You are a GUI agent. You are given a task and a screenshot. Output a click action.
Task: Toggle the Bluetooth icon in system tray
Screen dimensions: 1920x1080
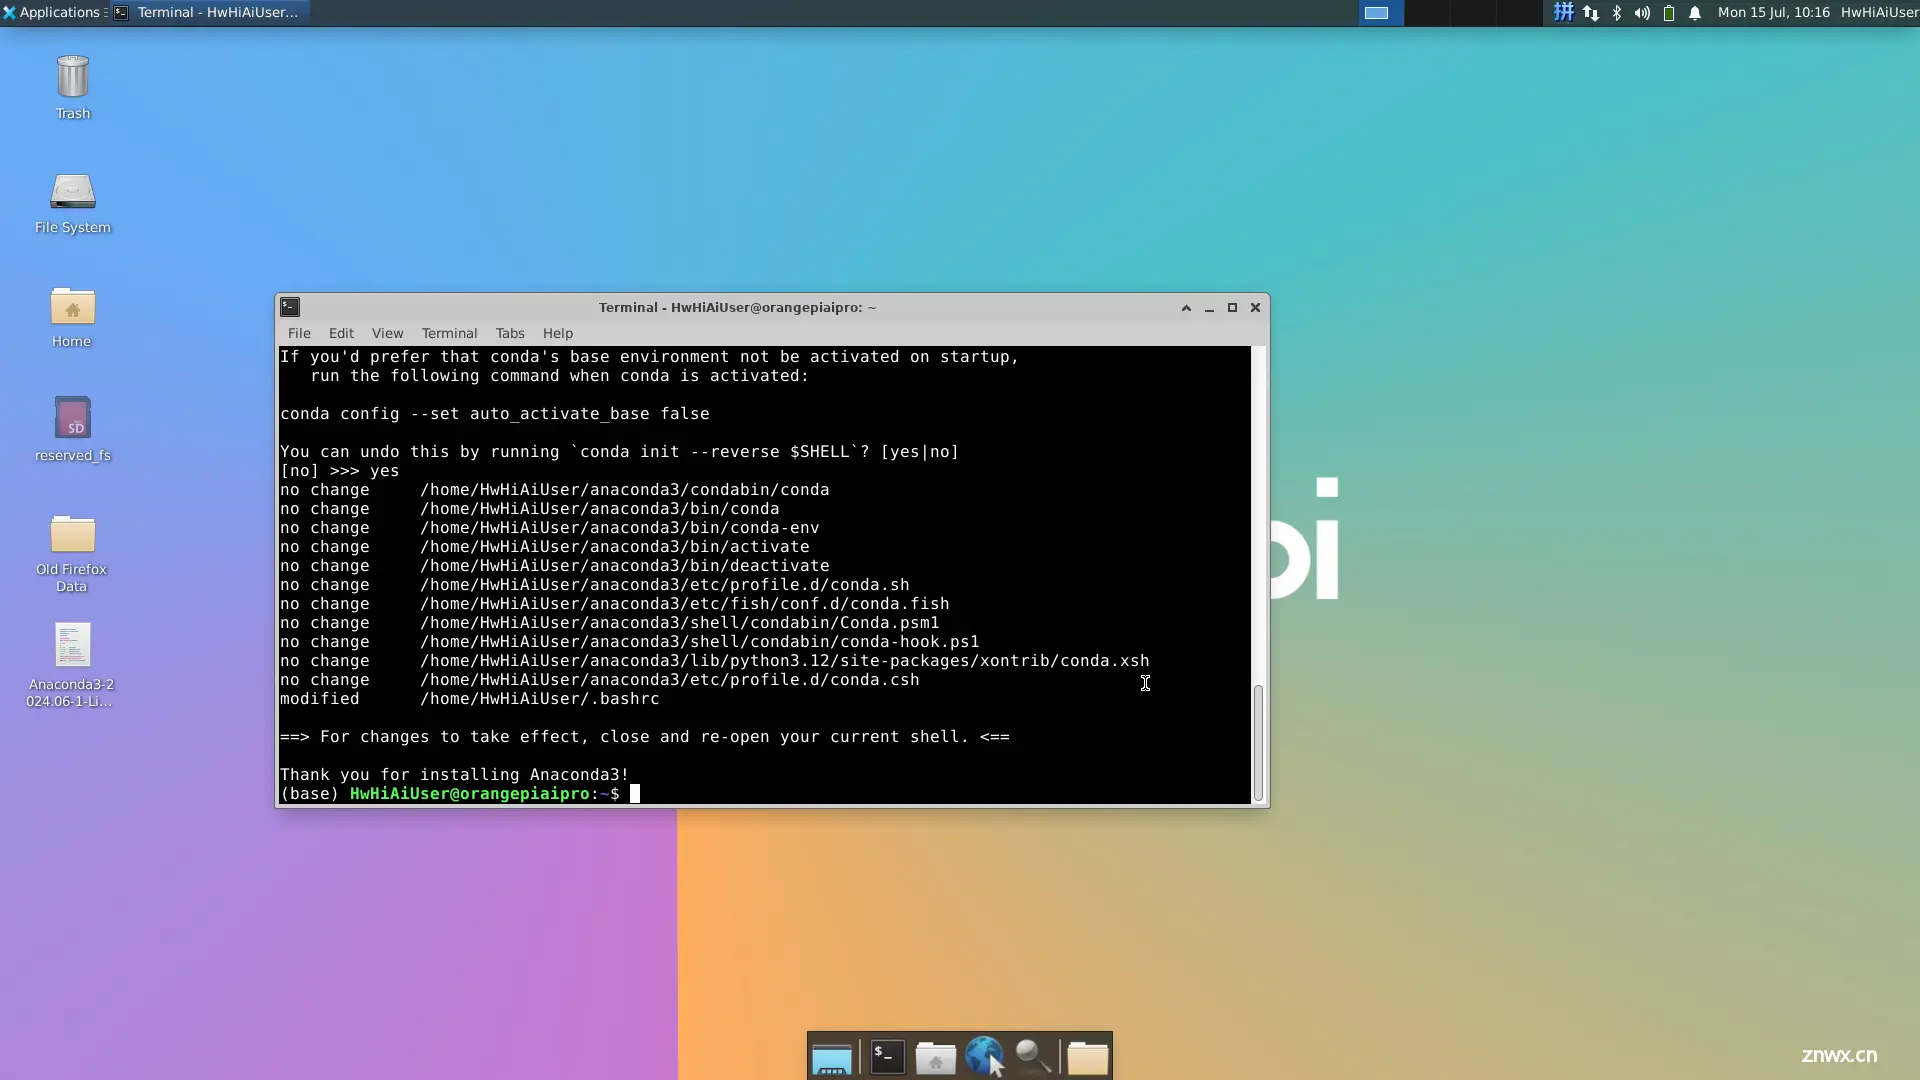coord(1615,12)
